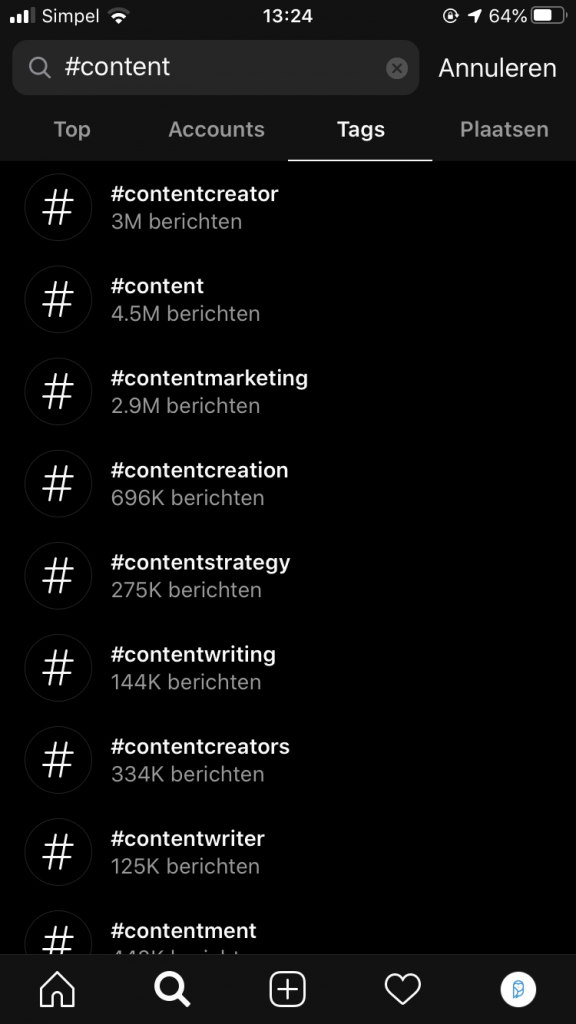Clear the search field with X icon
Viewport: 576px width, 1024px height.
click(396, 68)
